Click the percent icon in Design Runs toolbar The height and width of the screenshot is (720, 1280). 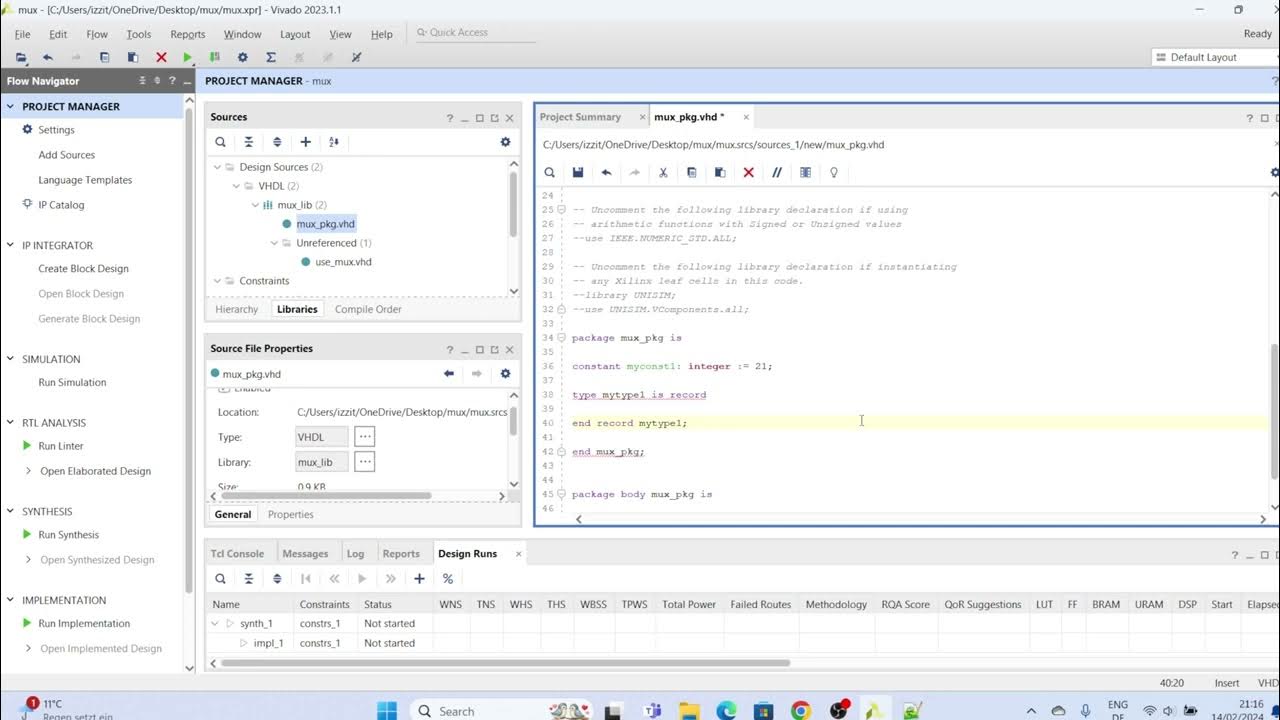[448, 578]
